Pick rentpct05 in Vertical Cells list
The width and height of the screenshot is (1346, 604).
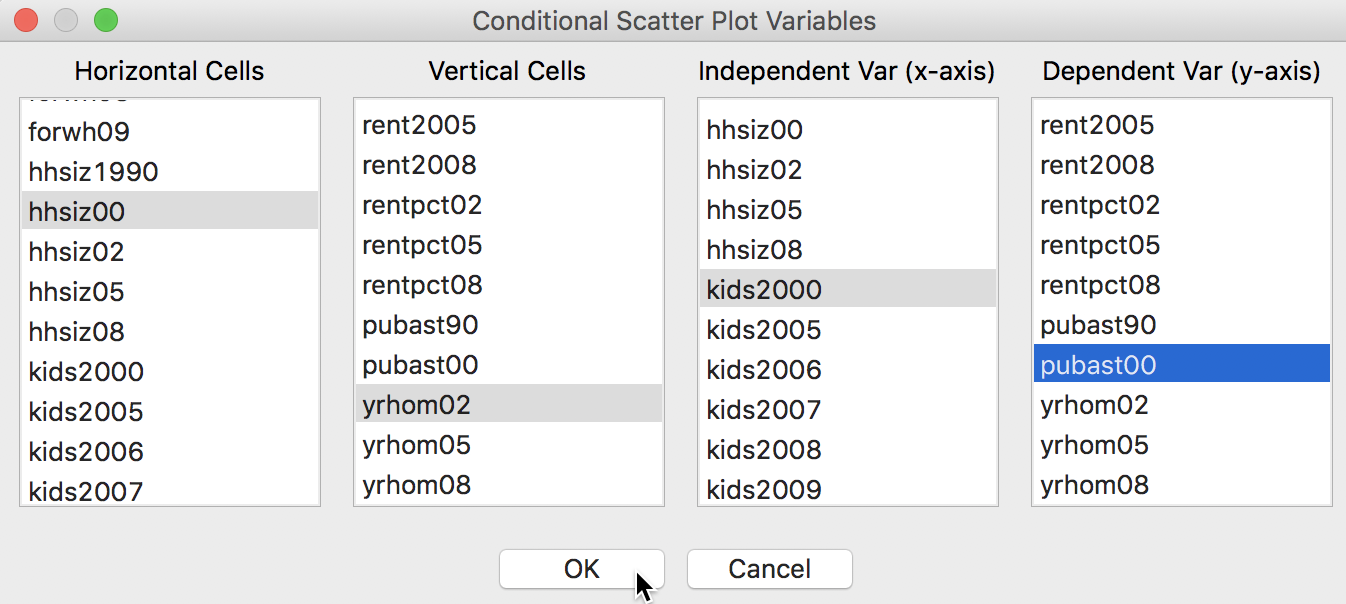[x=509, y=244]
